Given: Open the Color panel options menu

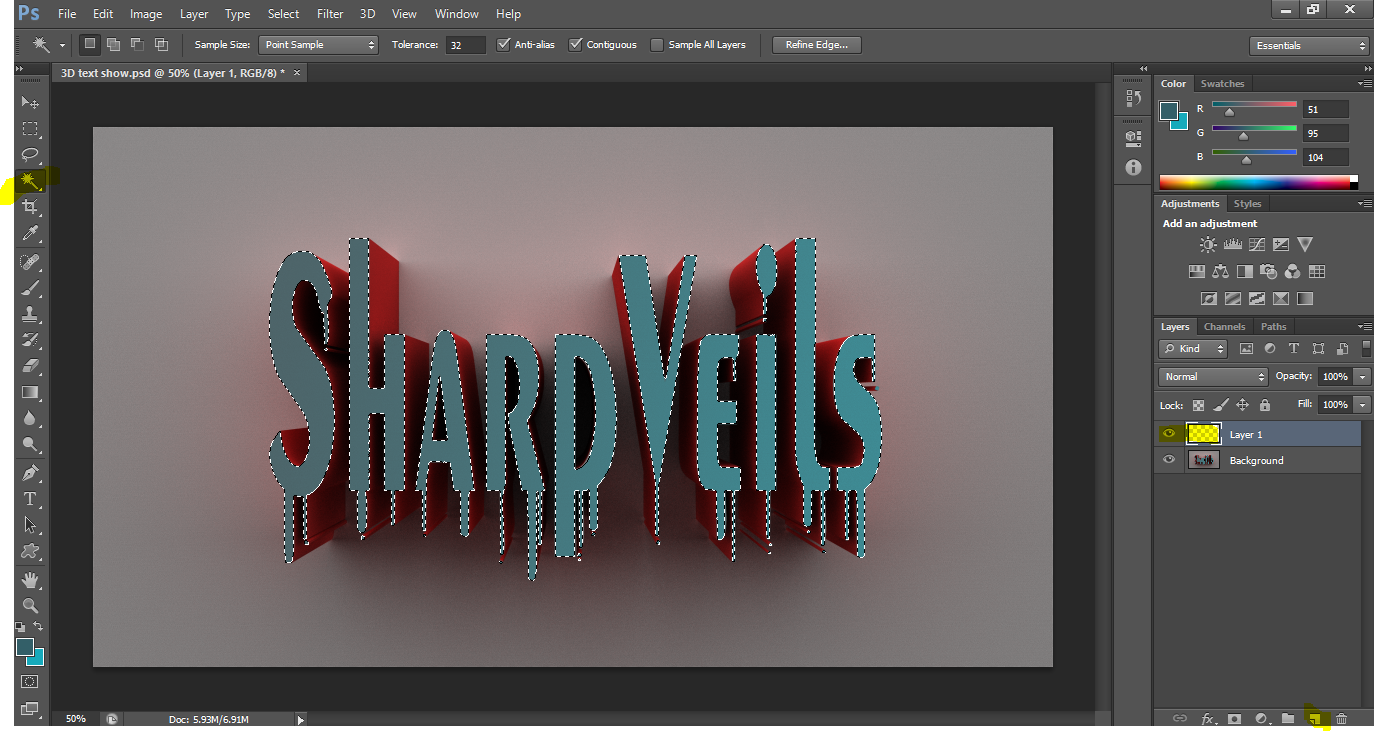Looking at the screenshot, I should pos(1364,84).
